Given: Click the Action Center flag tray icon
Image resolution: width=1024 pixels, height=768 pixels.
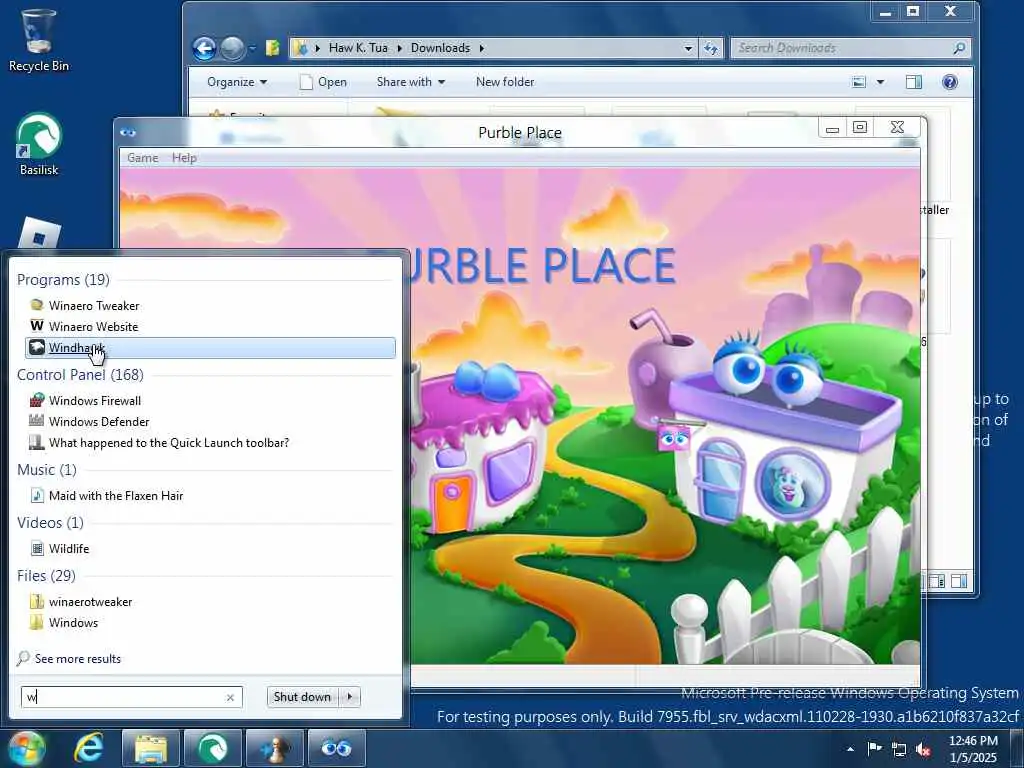Looking at the screenshot, I should tap(874, 748).
